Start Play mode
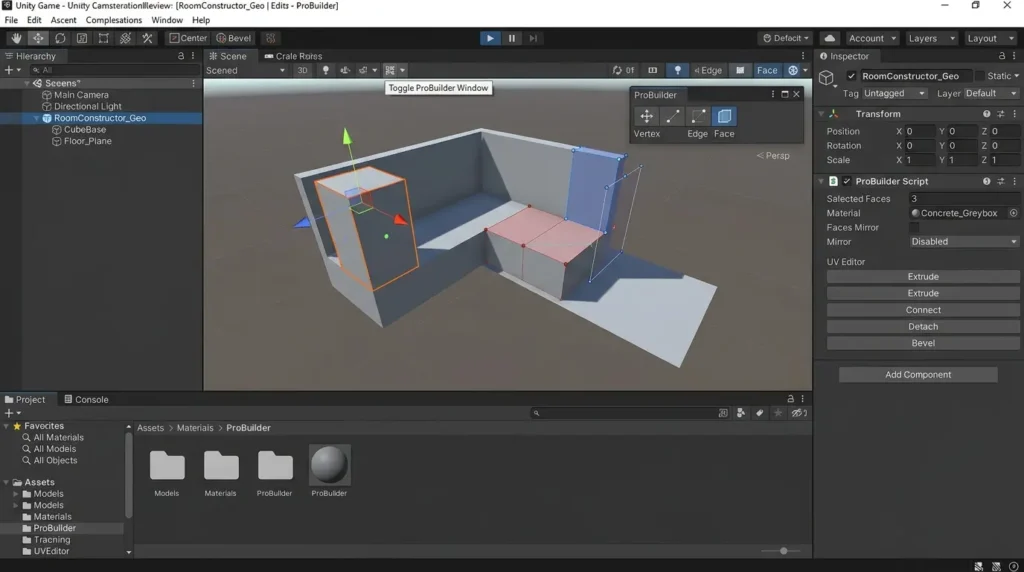This screenshot has height=572, width=1024. pyautogui.click(x=490, y=38)
